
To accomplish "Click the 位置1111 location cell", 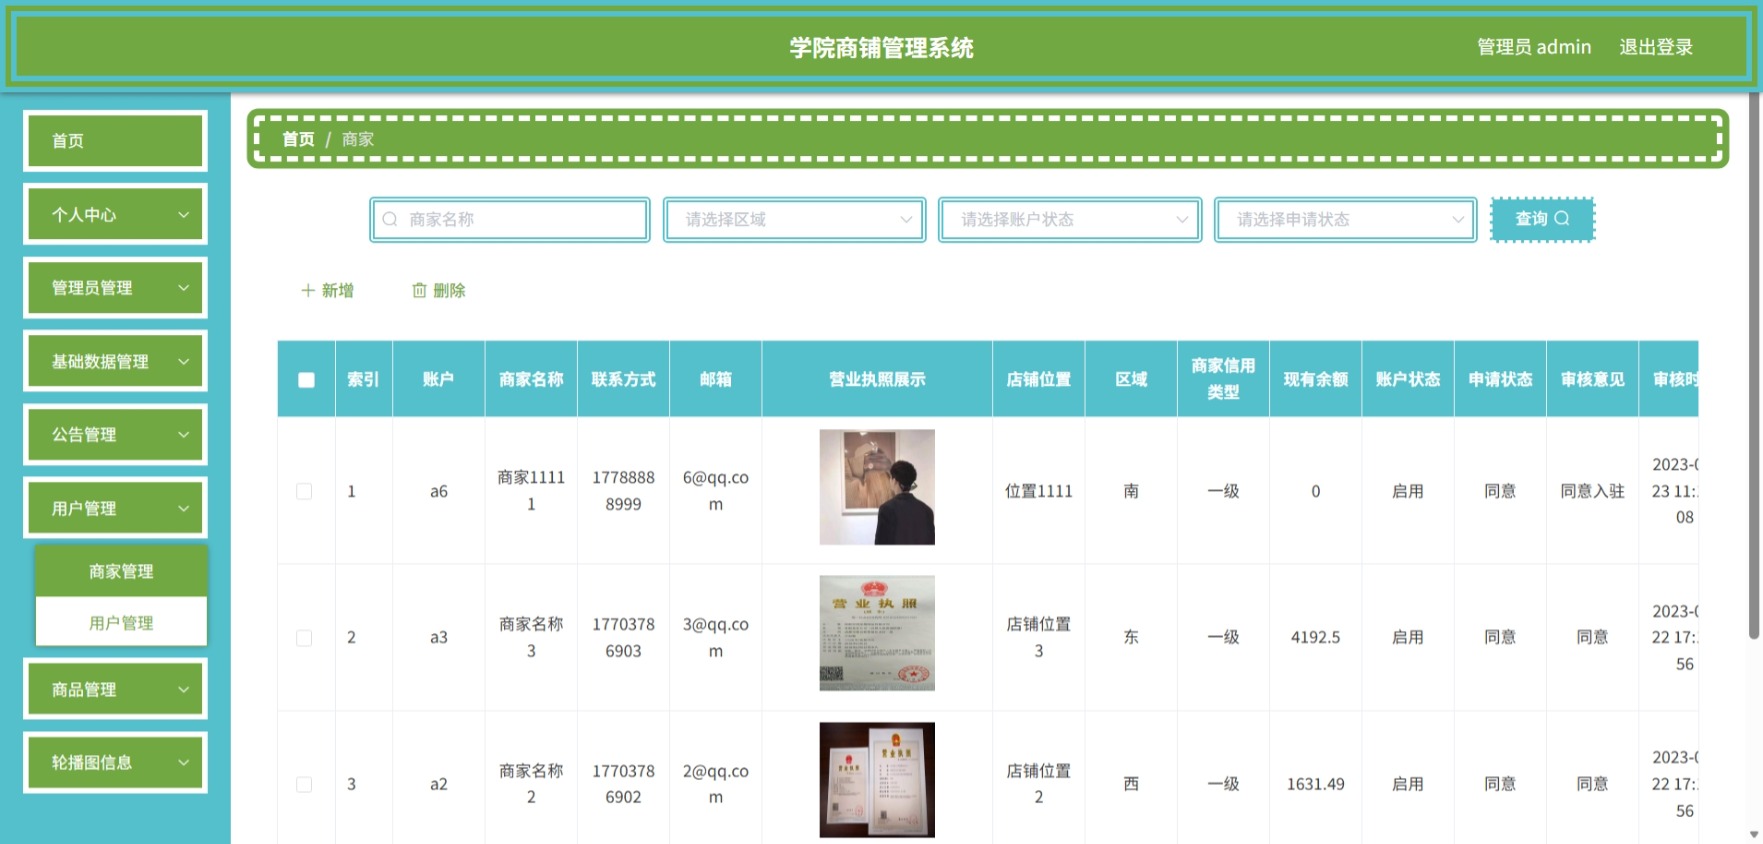I will [1038, 491].
